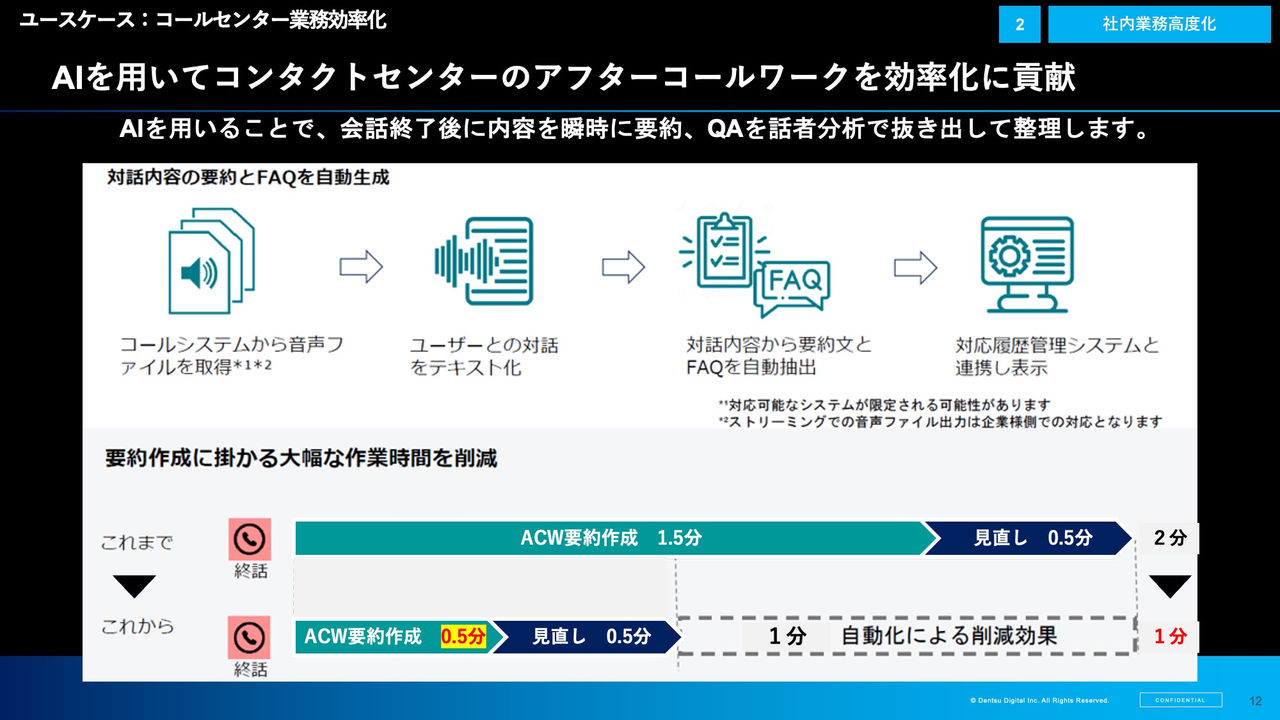Click the arrow before the FAQ extraction step
Image resolution: width=1280 pixels, height=720 pixels.
coord(625,266)
